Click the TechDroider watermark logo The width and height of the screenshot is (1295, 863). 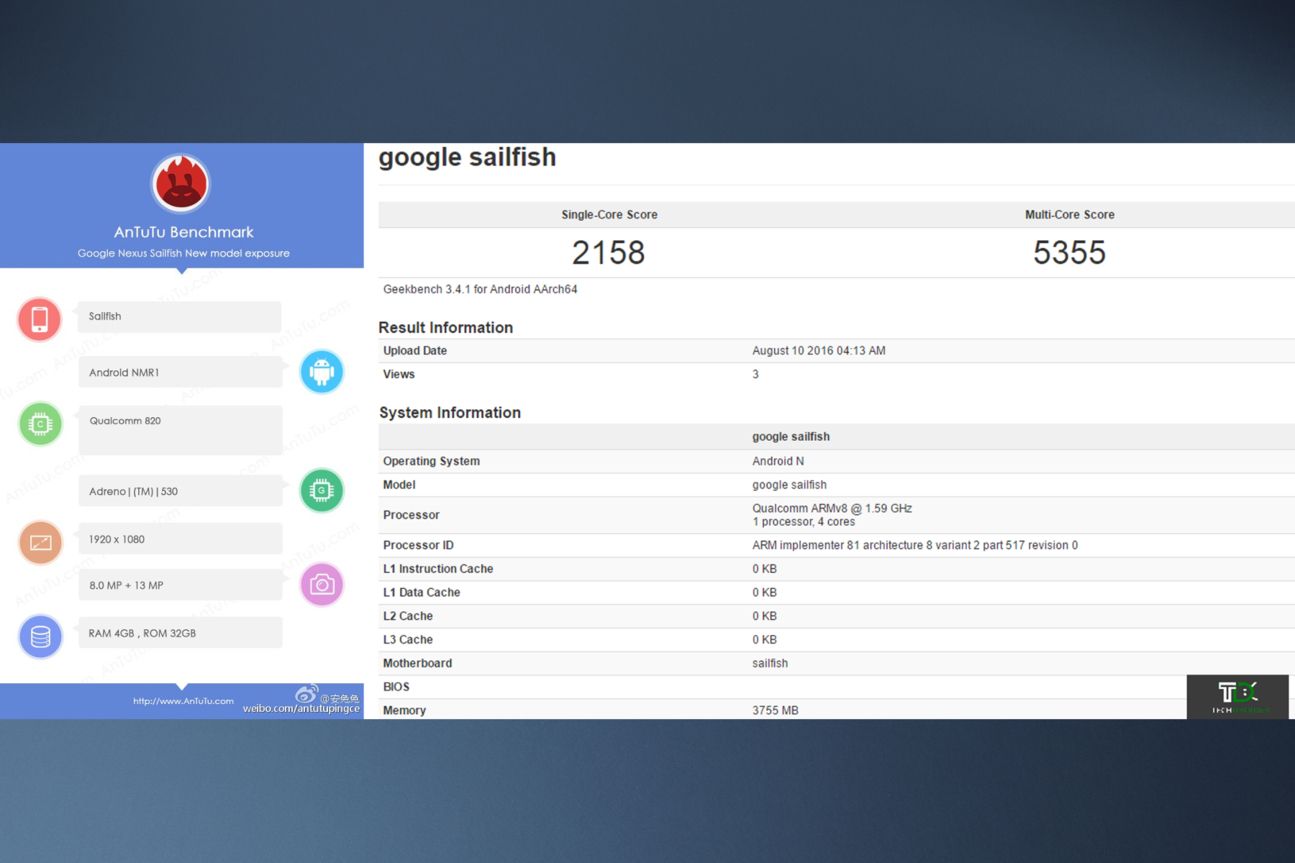point(1237,696)
